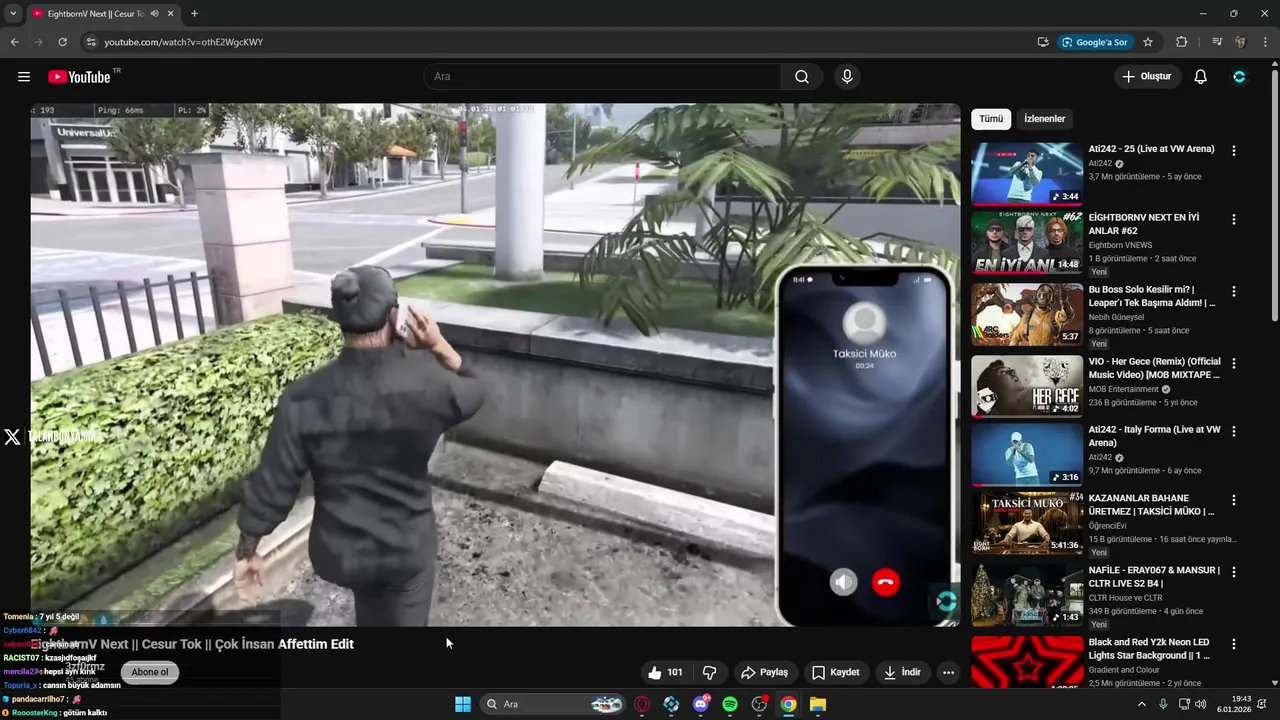Image resolution: width=1280 pixels, height=720 pixels.
Task: Open the Windows Start menu
Action: [463, 704]
